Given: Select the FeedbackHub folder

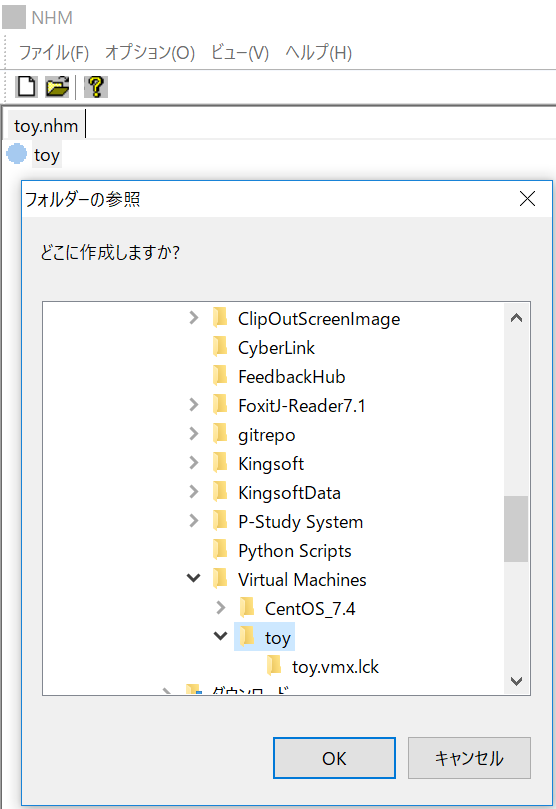Looking at the screenshot, I should pyautogui.click(x=291, y=377).
